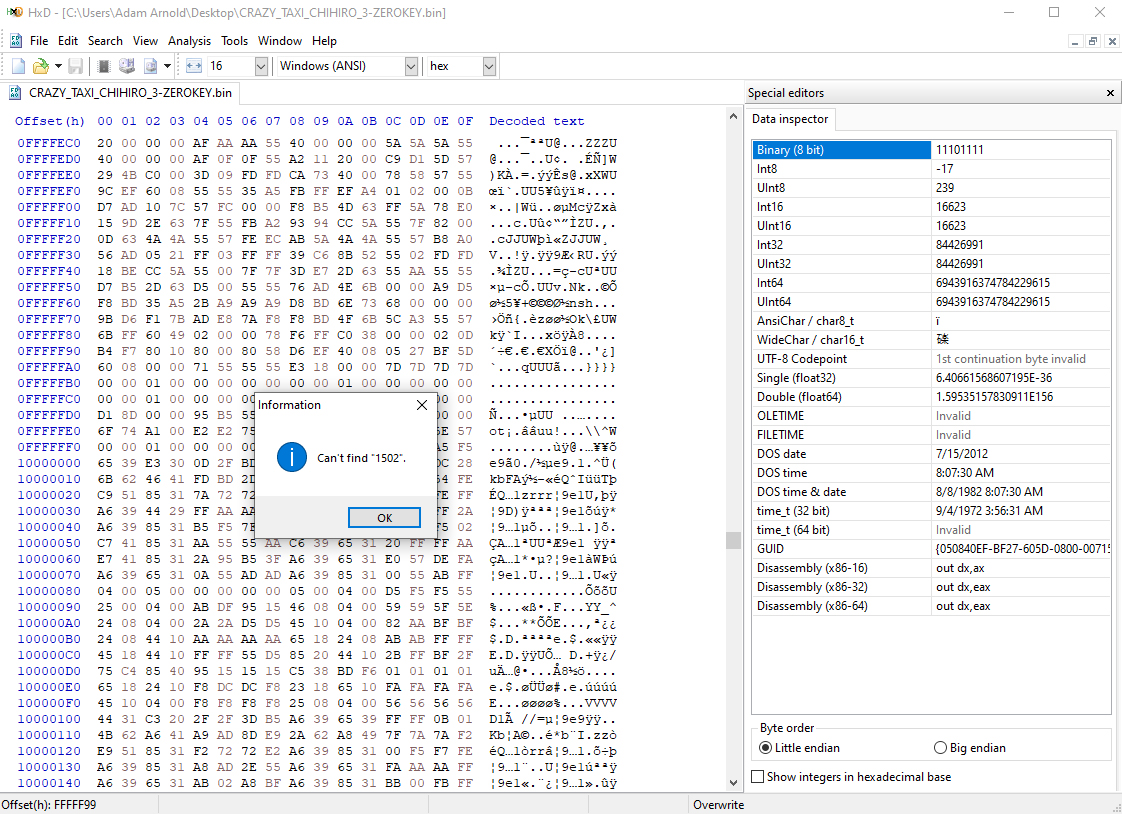Open the Analysis menu
Screen dimensions: 1122x814
click(x=190, y=41)
